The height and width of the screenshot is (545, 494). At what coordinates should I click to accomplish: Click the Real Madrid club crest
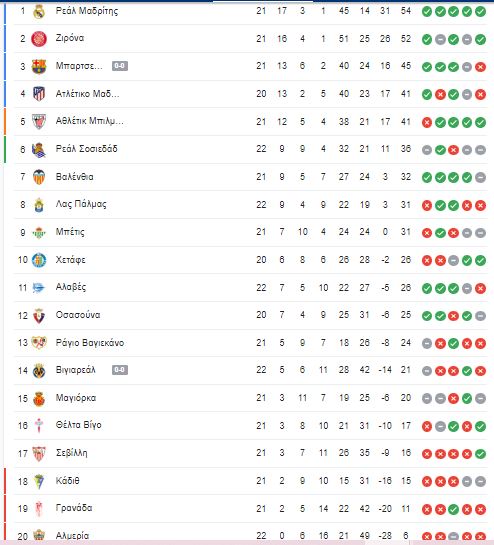[39, 11]
